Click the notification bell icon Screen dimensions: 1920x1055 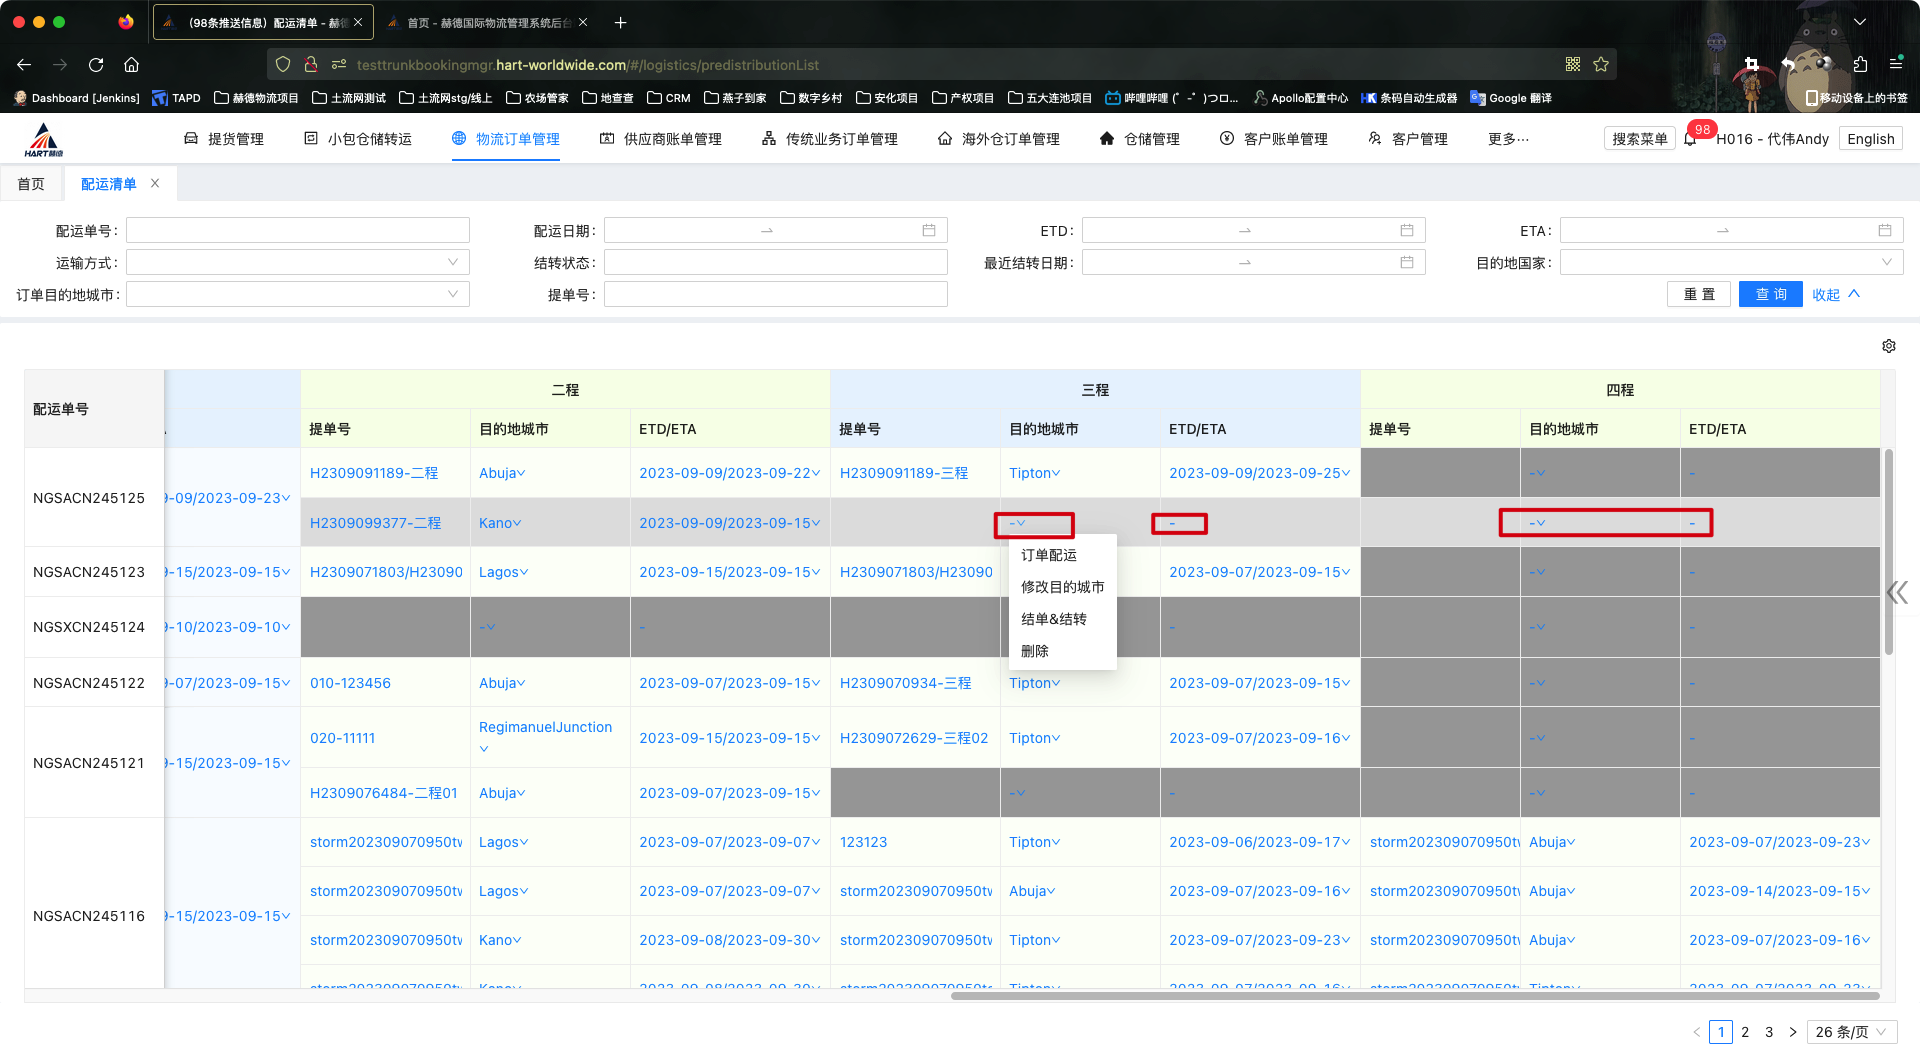coord(1690,139)
